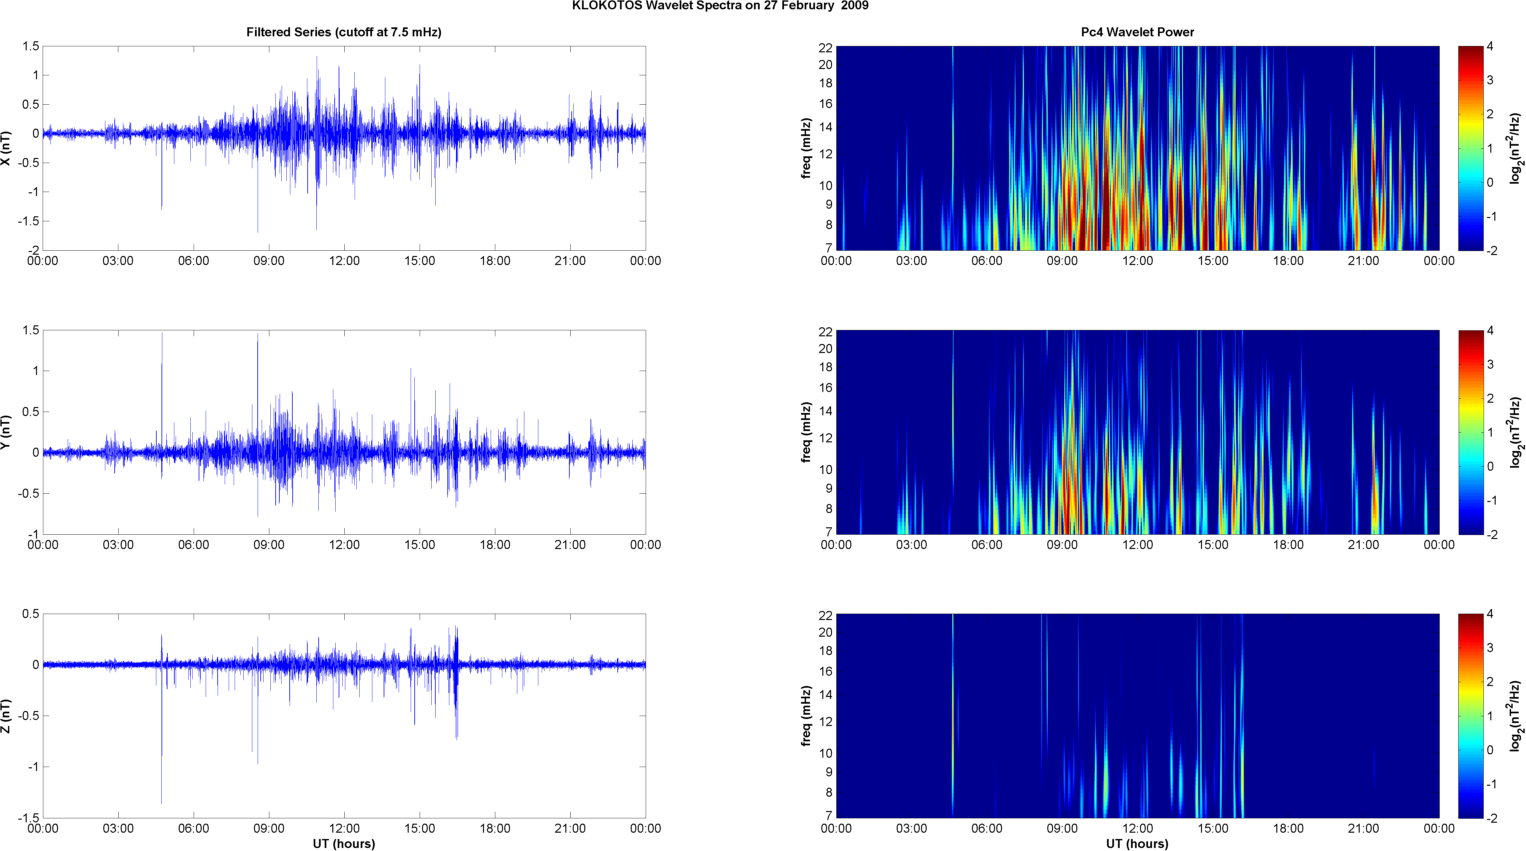This screenshot has width=1526, height=851.
Task: Click the top X-component wavelet spectrogram
Action: tap(1137, 148)
